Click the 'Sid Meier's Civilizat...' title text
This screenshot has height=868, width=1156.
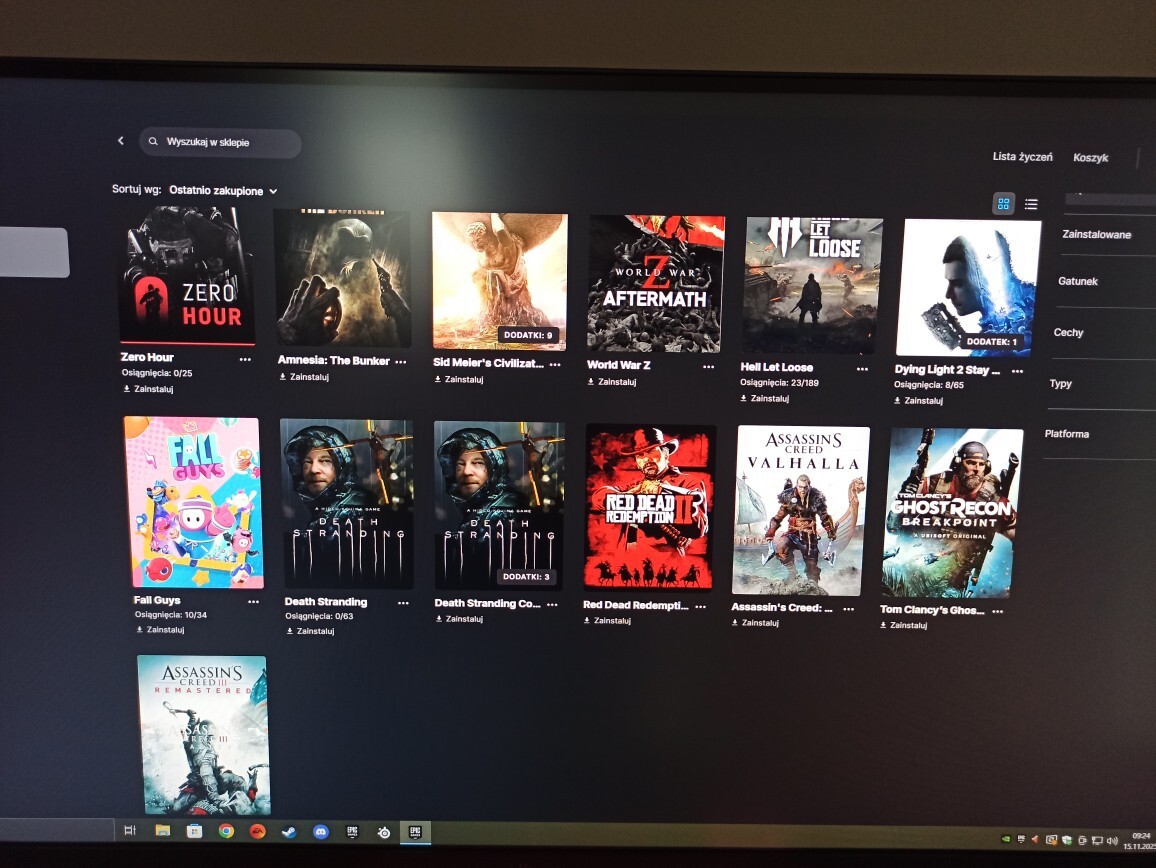(x=488, y=363)
